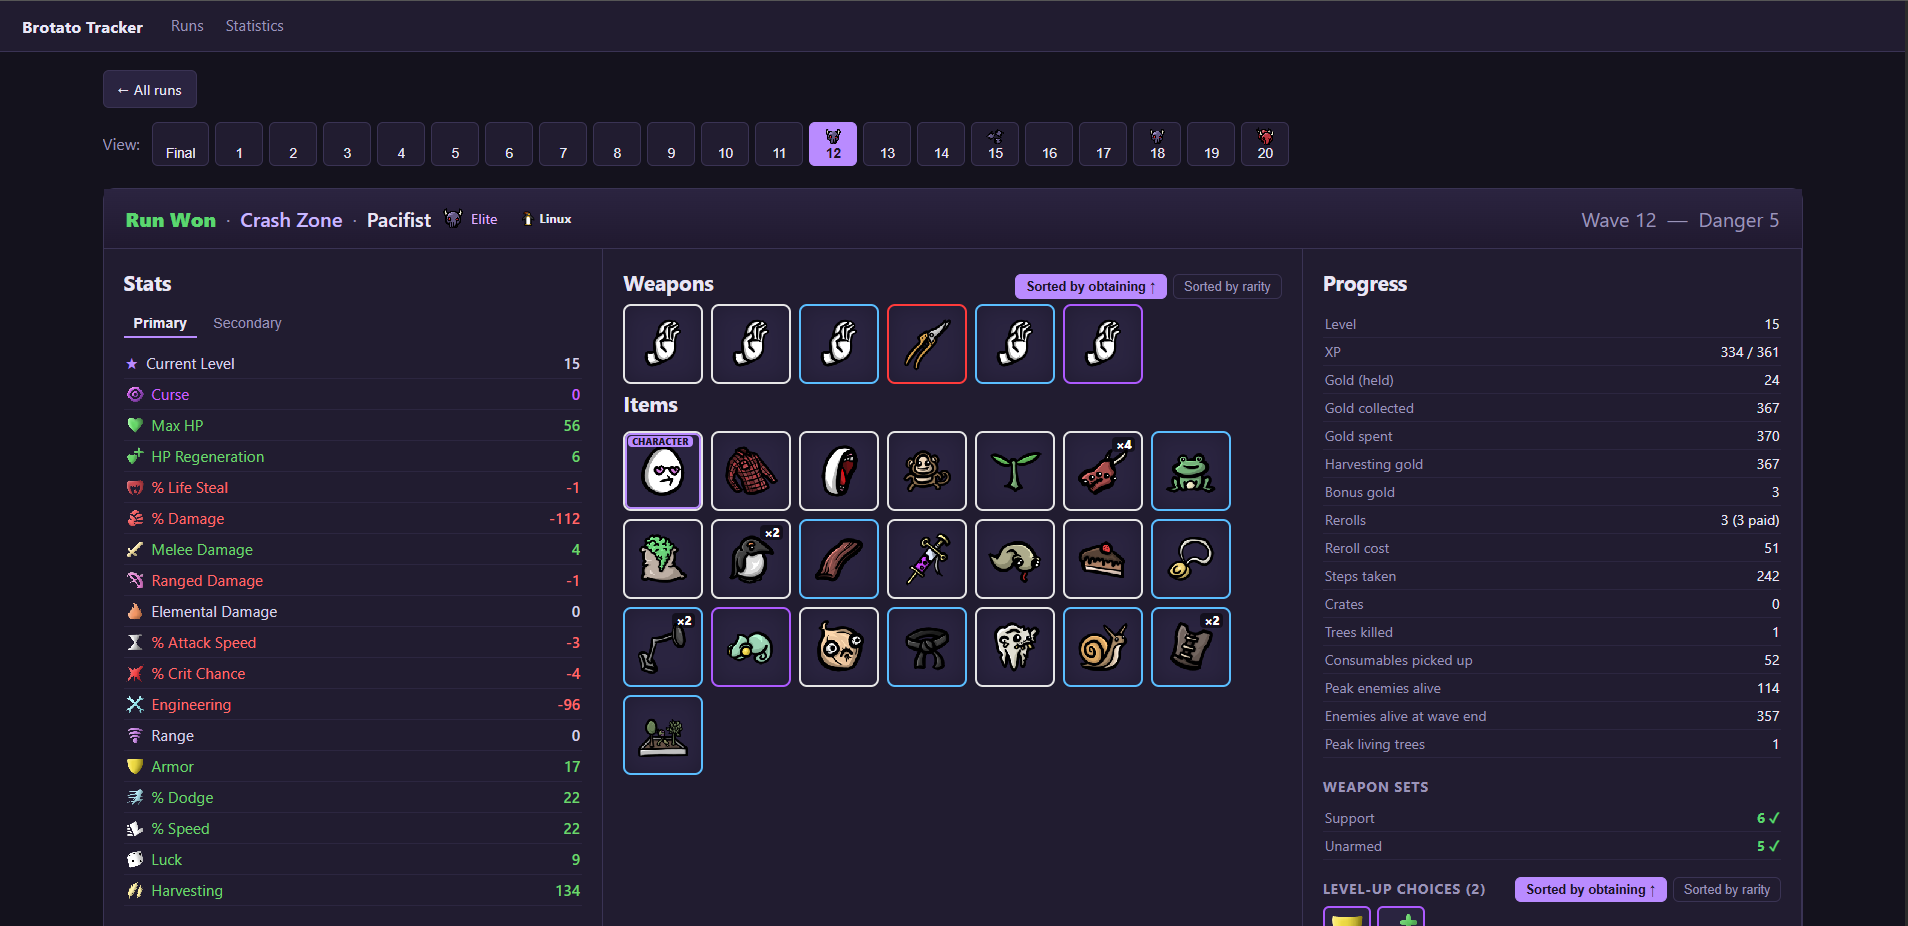The width and height of the screenshot is (1908, 926).
Task: Click the Linux platform label
Action: click(x=555, y=219)
